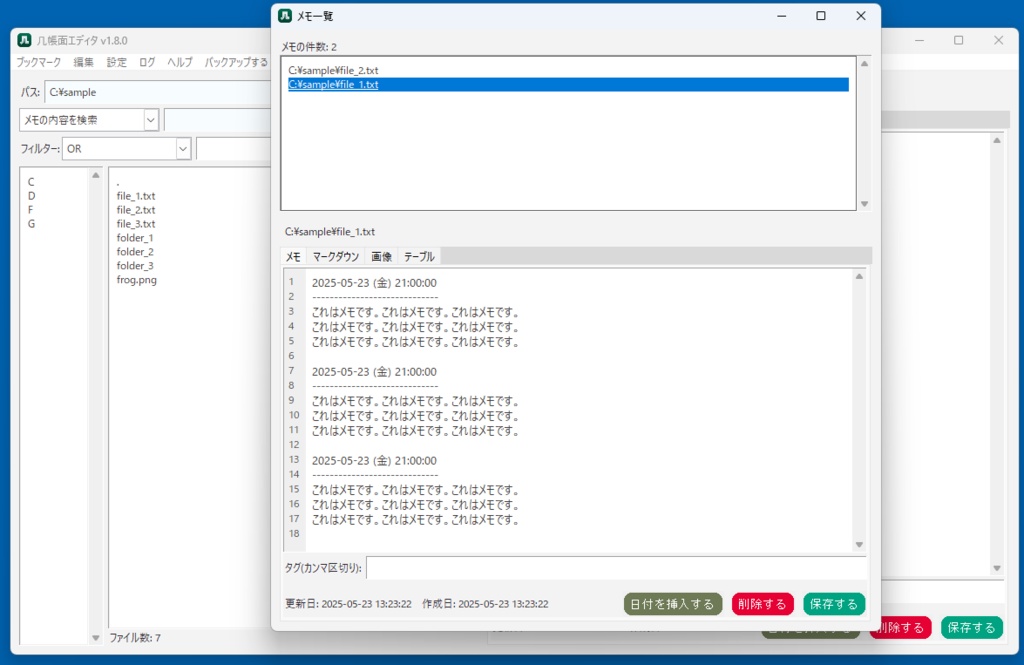Click empty line 18 in memo editor

pyautogui.click(x=578, y=534)
